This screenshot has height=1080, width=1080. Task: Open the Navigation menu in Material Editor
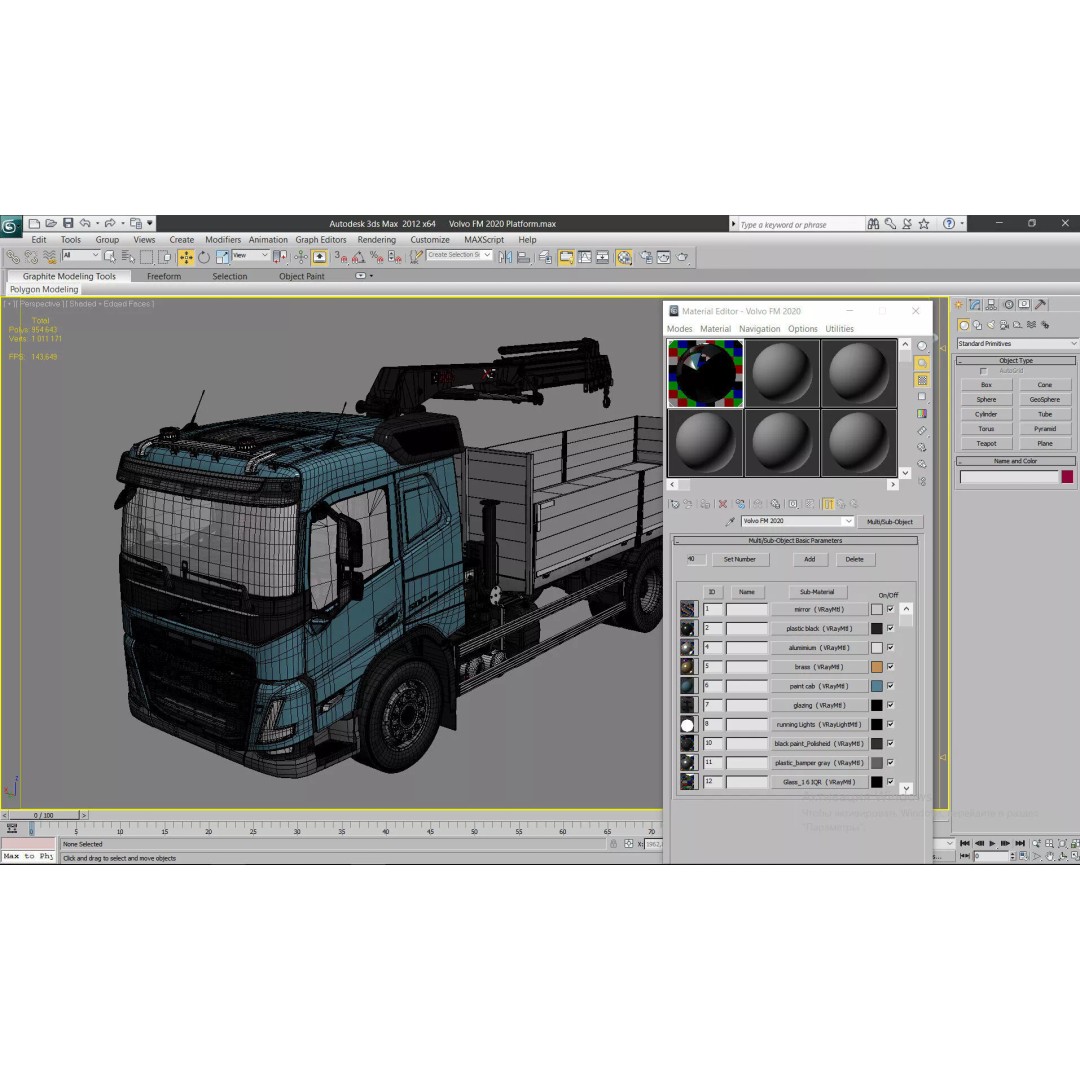(759, 329)
